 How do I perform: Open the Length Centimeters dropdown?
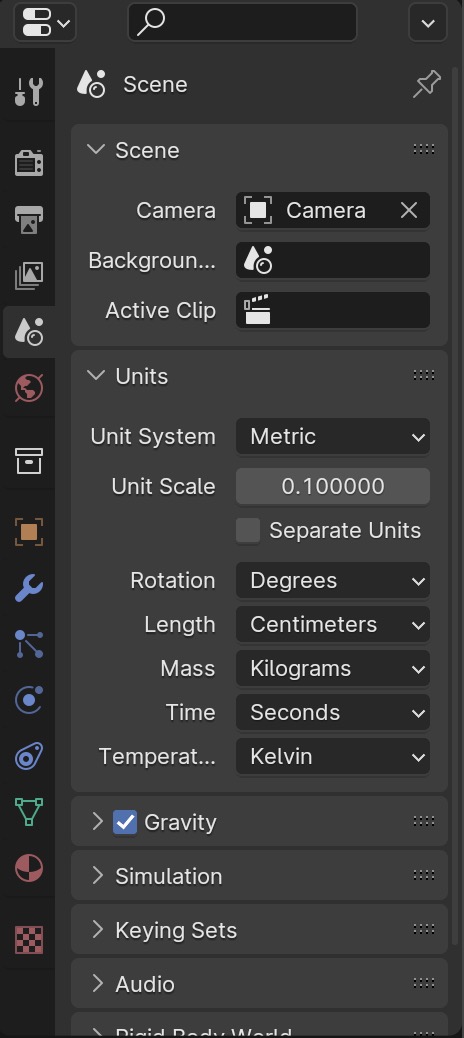click(333, 625)
